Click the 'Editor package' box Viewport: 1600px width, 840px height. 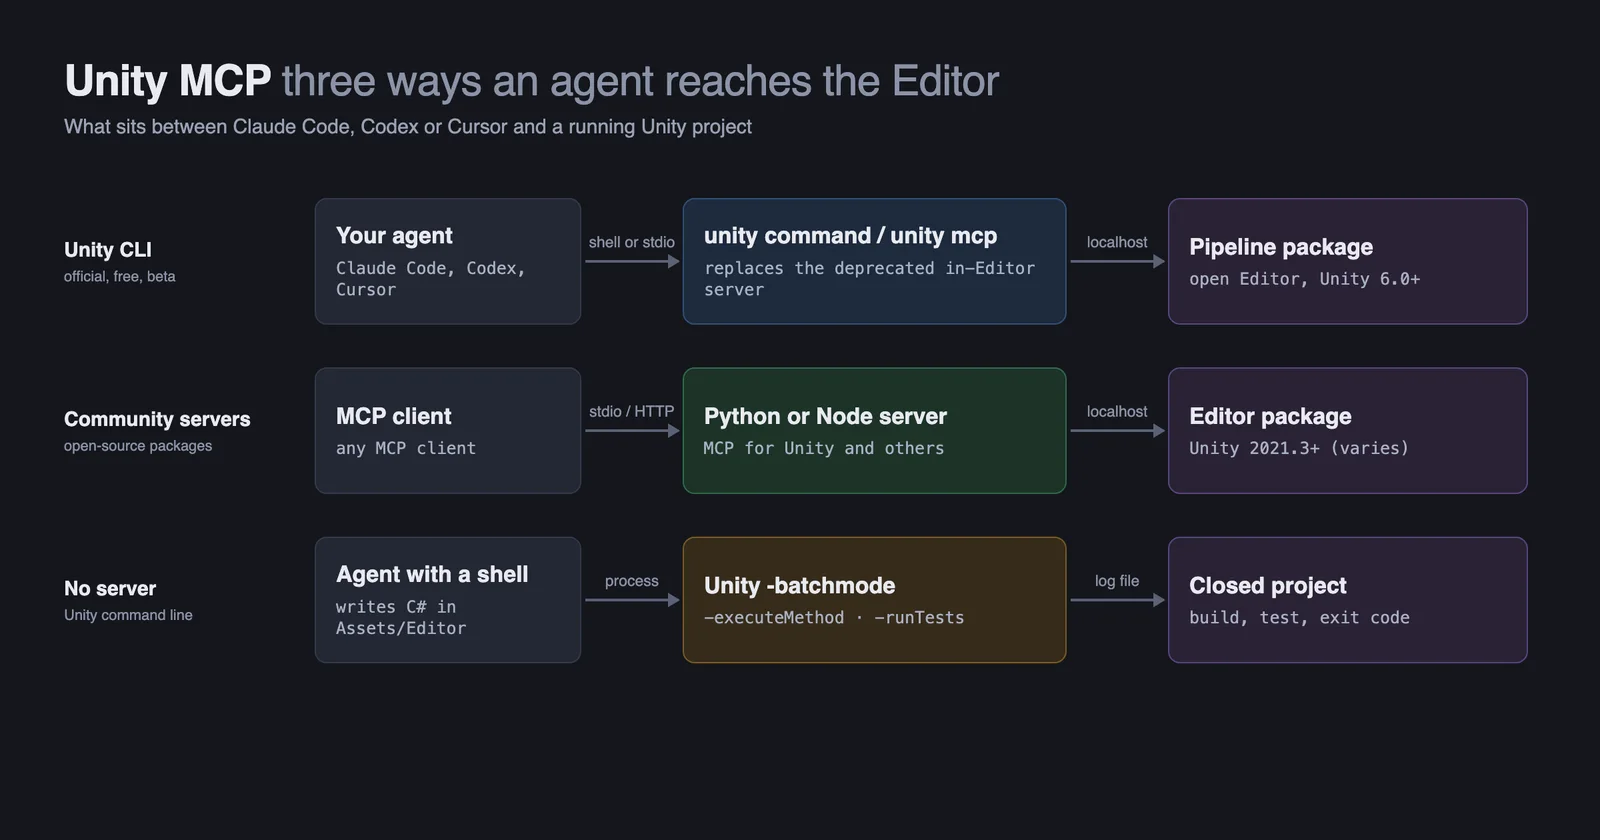(1347, 430)
